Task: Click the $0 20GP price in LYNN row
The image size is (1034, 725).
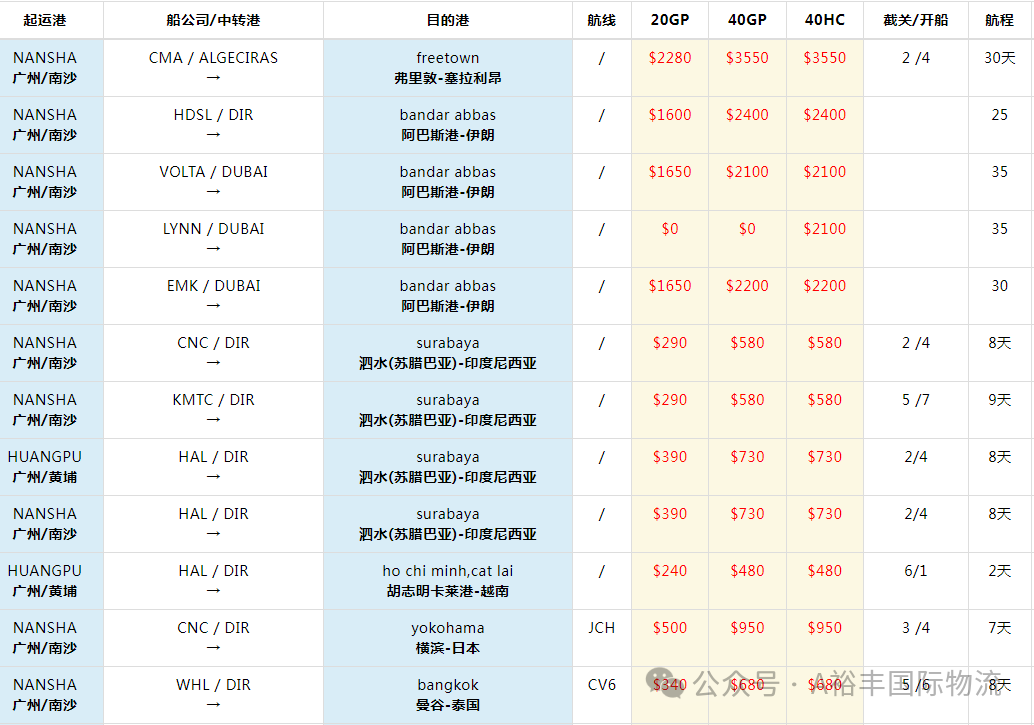Action: coord(670,229)
